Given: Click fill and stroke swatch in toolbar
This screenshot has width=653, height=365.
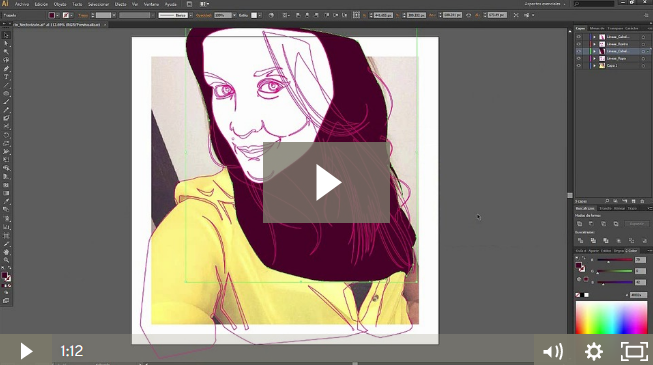Looking at the screenshot, I should pos(6,277).
